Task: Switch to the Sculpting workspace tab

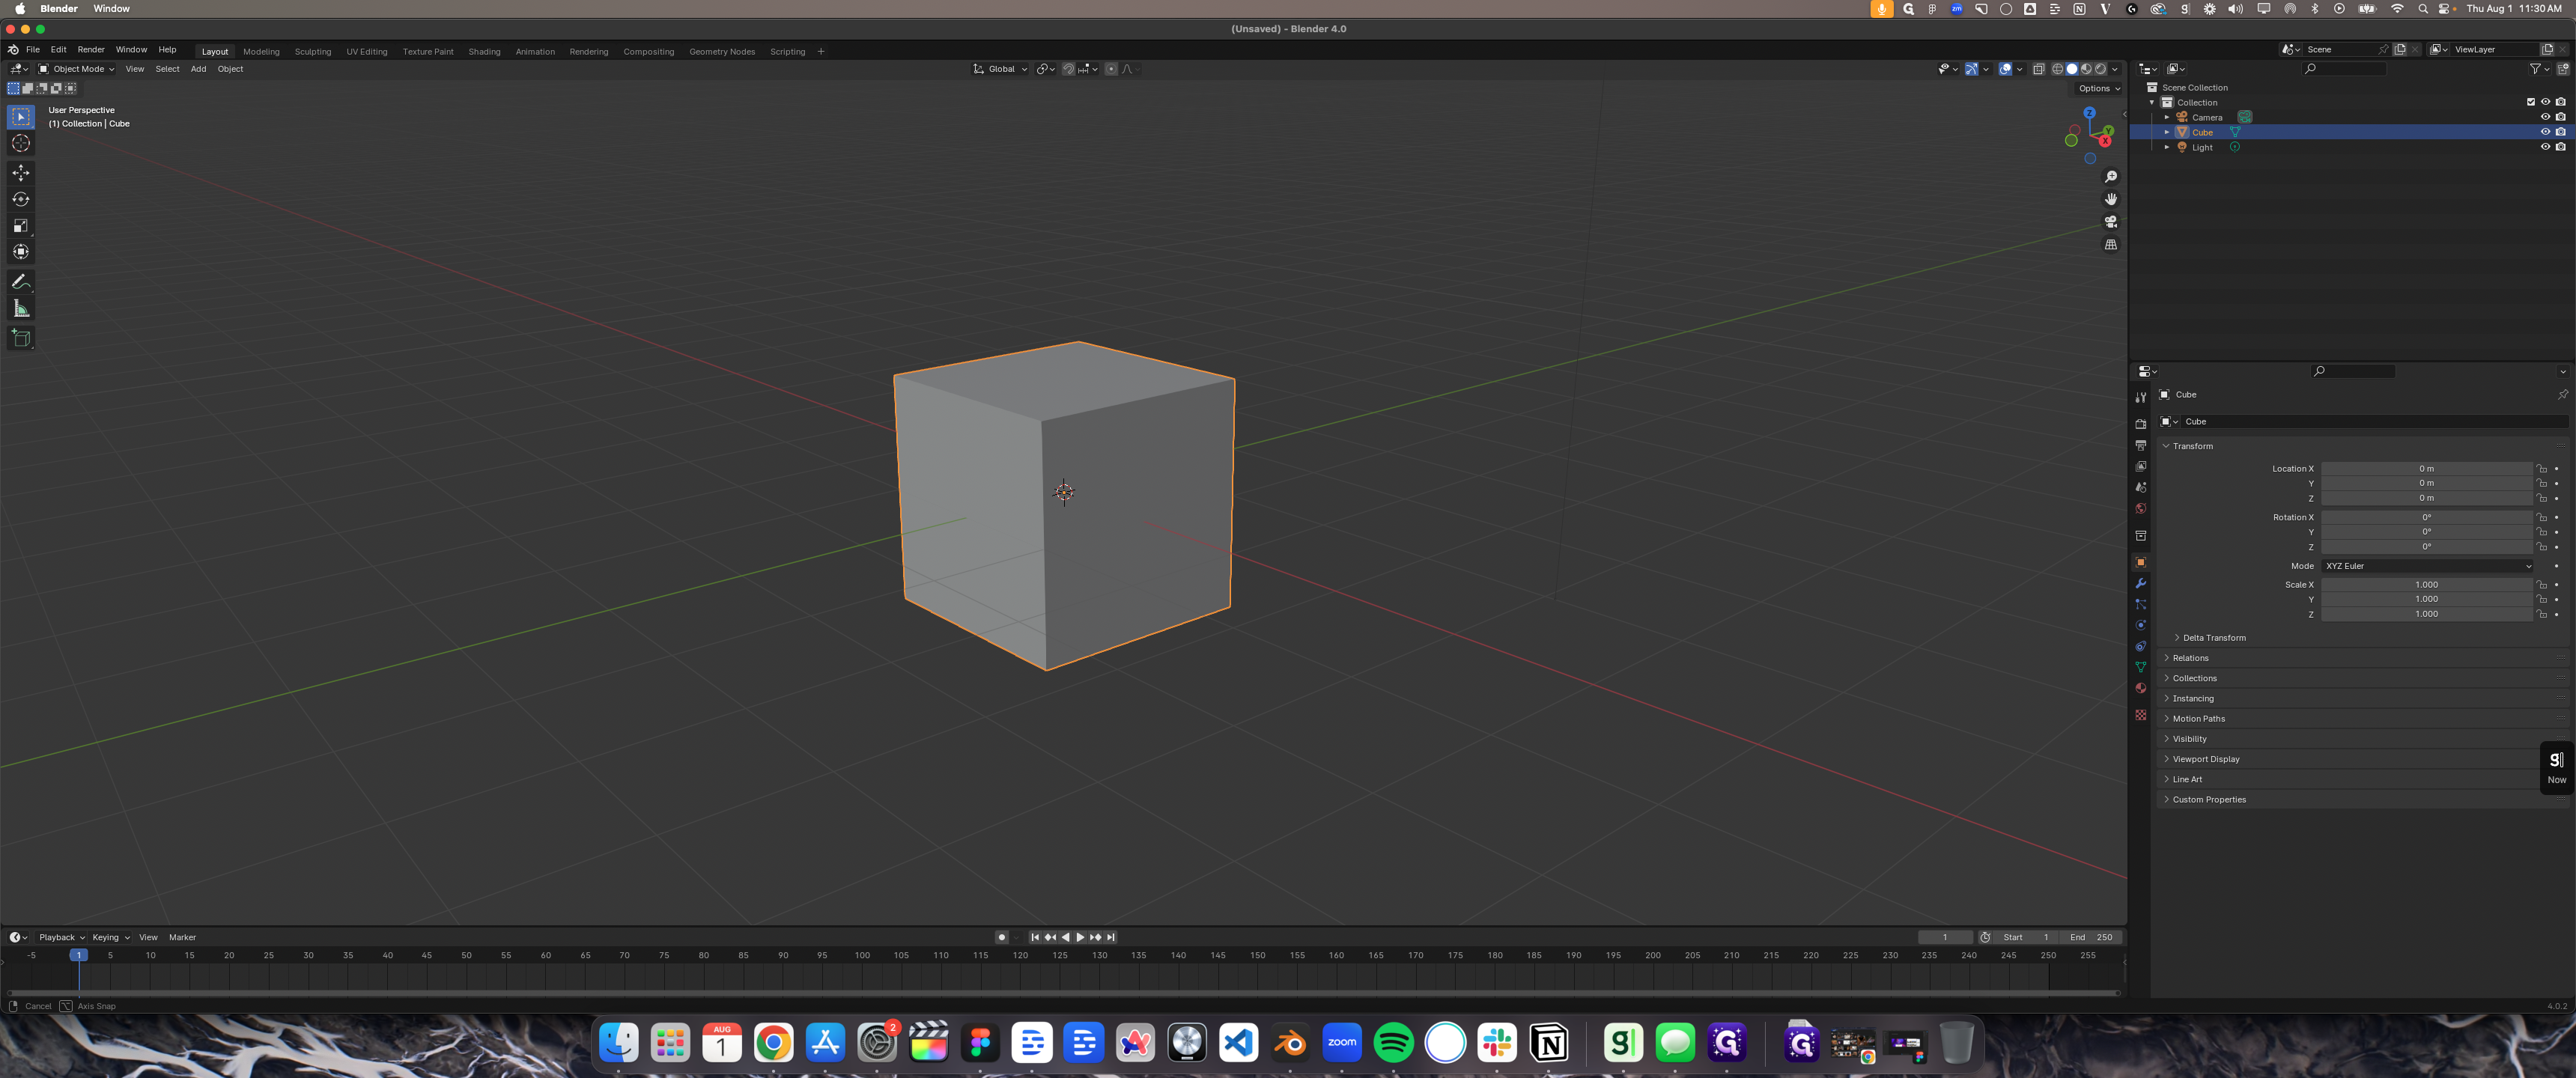Action: coord(313,52)
